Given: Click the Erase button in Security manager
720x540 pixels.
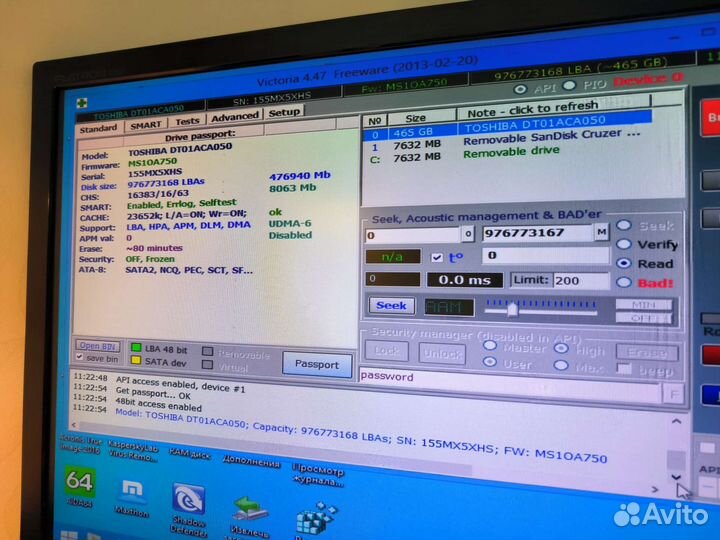Looking at the screenshot, I should (x=647, y=353).
